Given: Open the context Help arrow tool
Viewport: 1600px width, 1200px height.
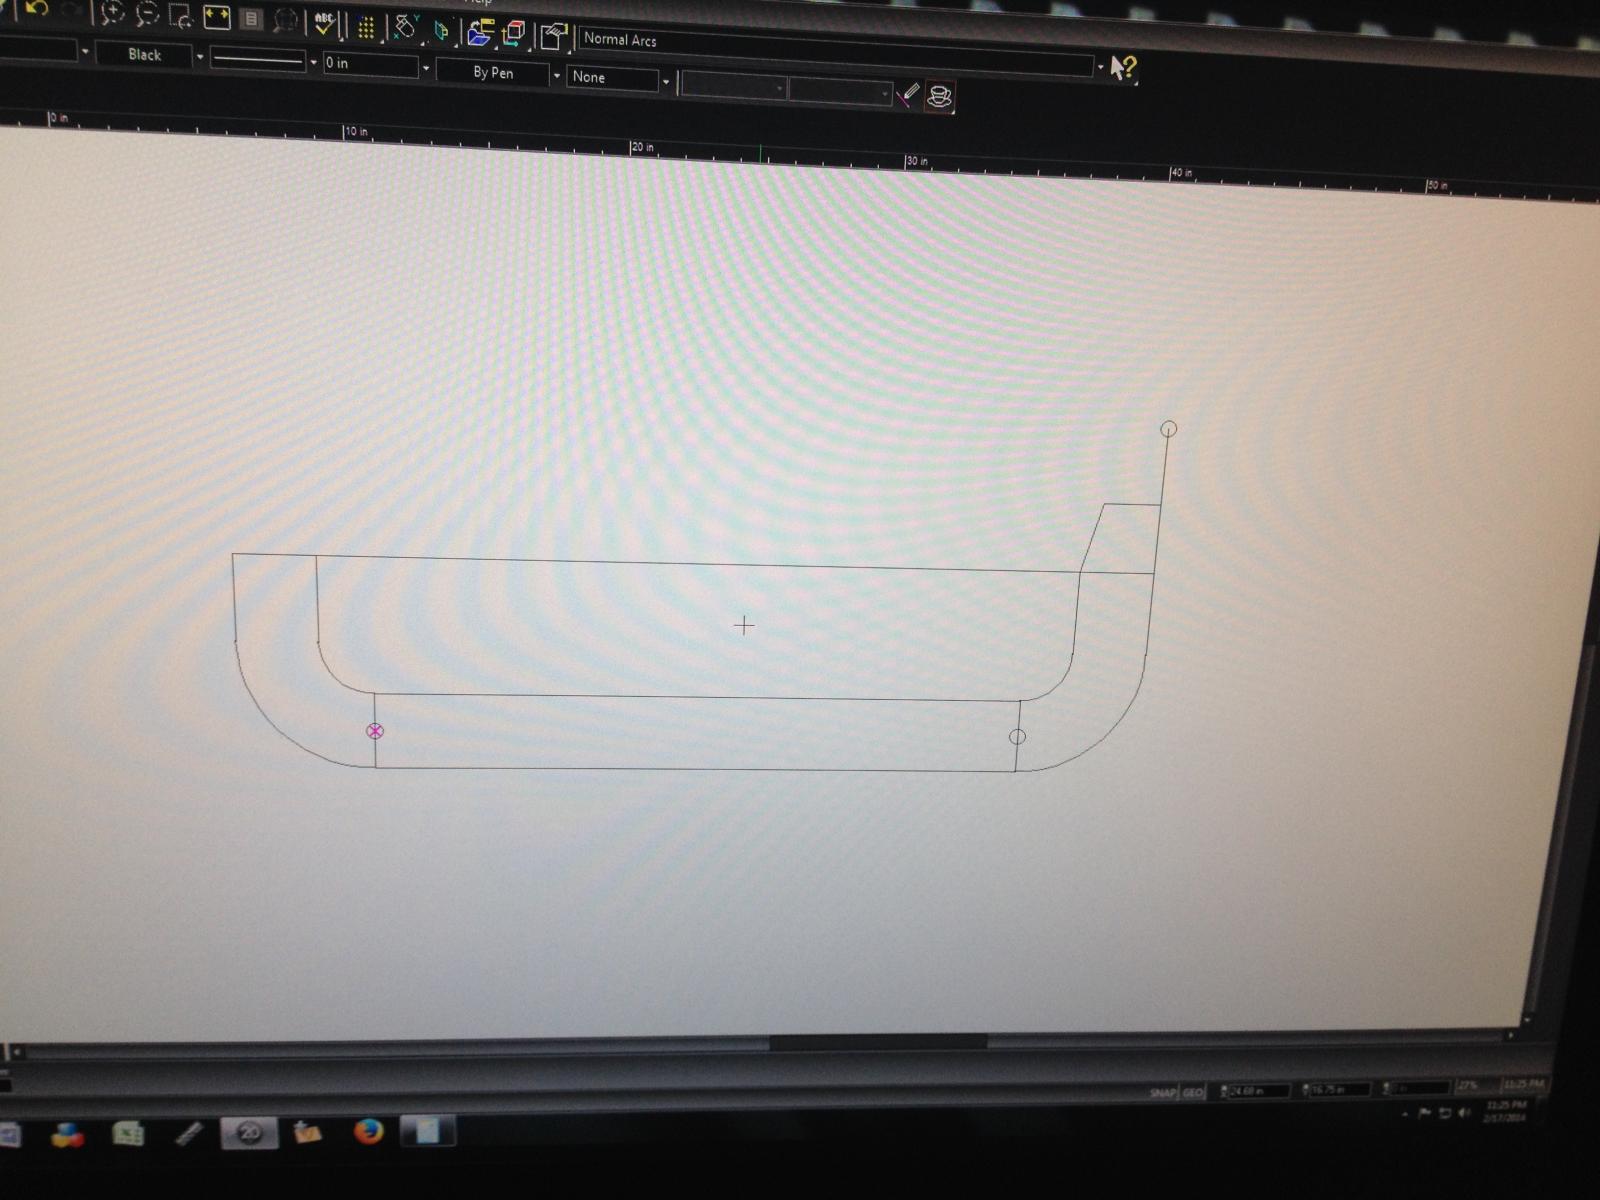Looking at the screenshot, I should click(x=1123, y=68).
